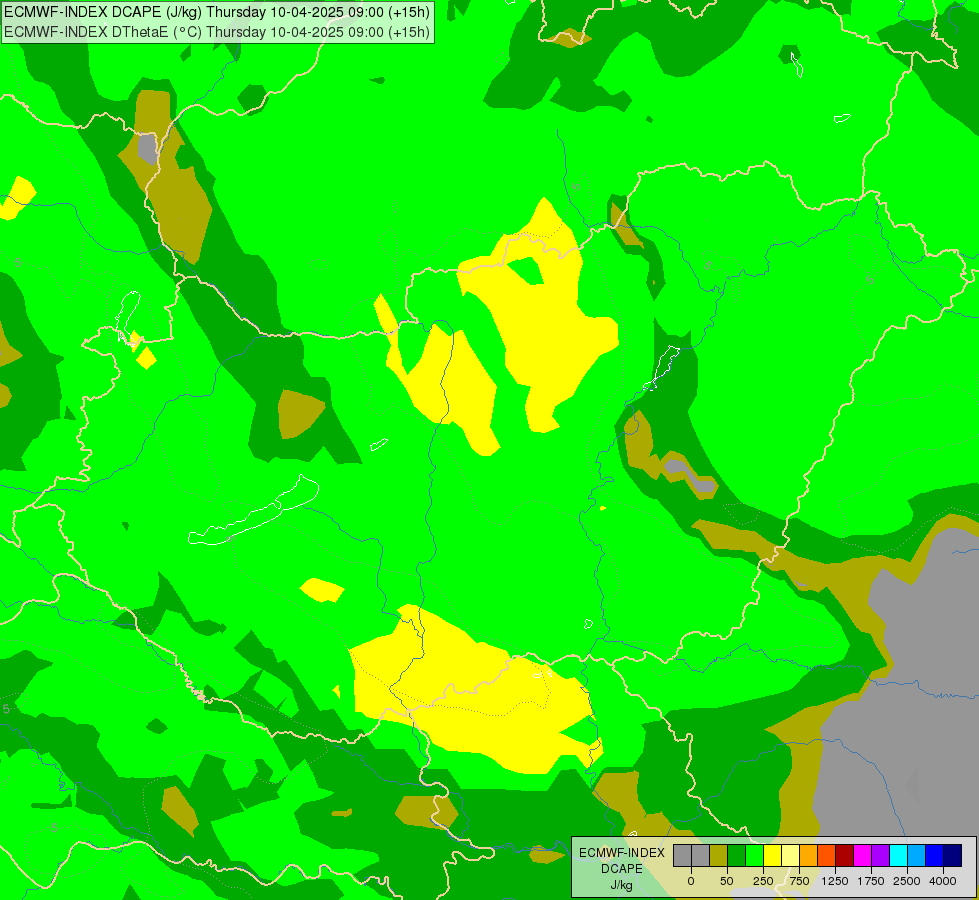Image resolution: width=979 pixels, height=900 pixels.
Task: Click the cyan legend swatch
Action: coord(898,856)
